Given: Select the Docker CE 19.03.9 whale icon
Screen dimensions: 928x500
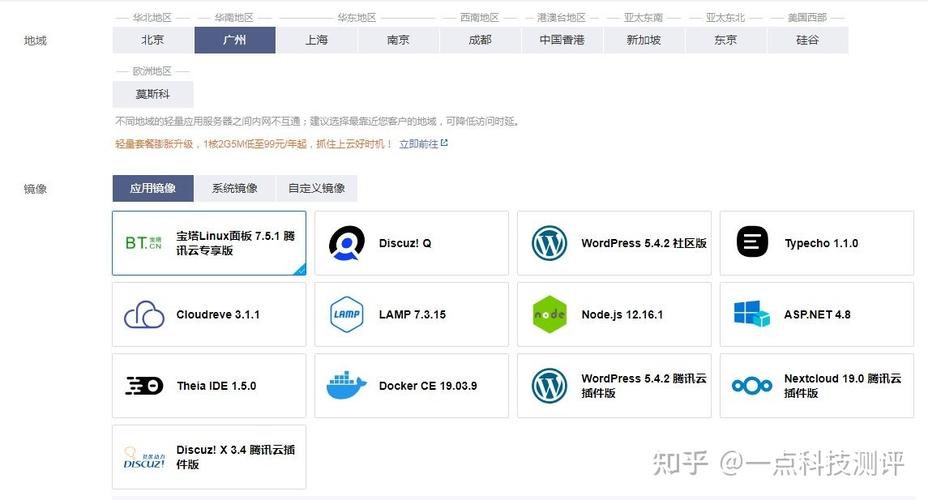Looking at the screenshot, I should [x=347, y=386].
